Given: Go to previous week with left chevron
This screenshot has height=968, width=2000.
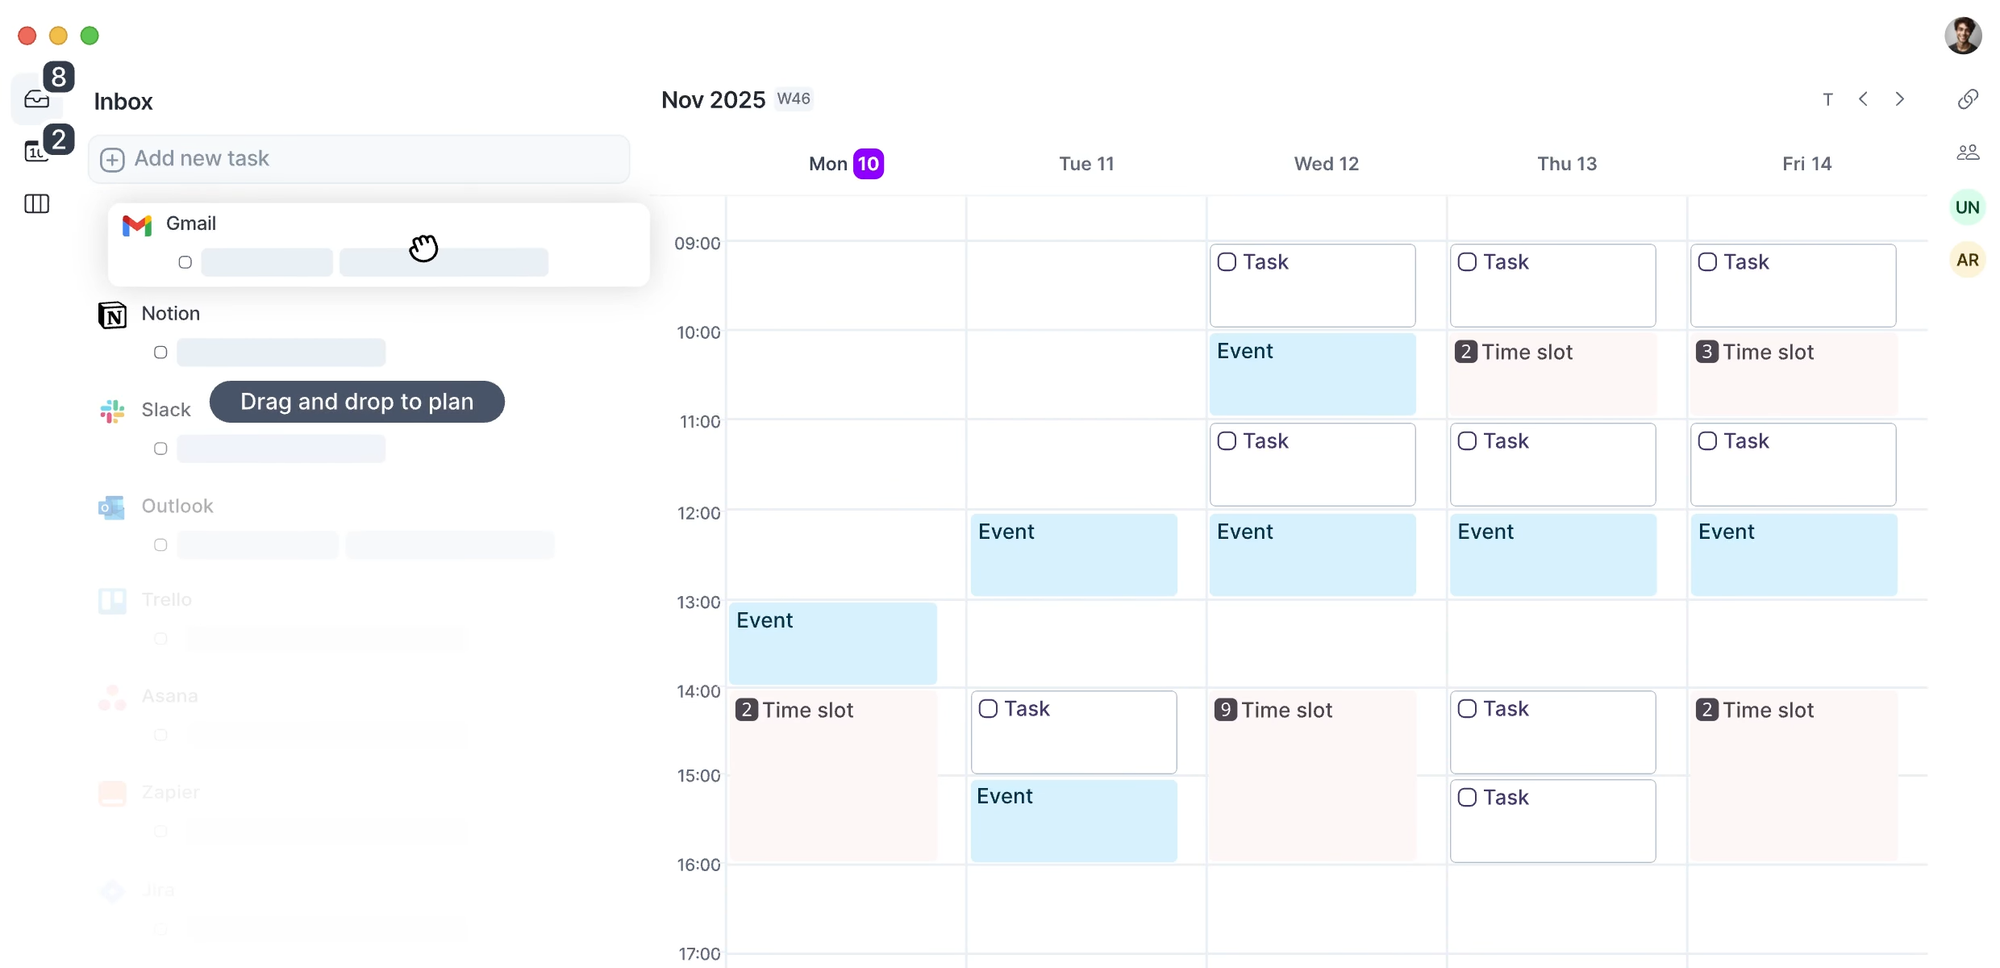Looking at the screenshot, I should pos(1863,99).
